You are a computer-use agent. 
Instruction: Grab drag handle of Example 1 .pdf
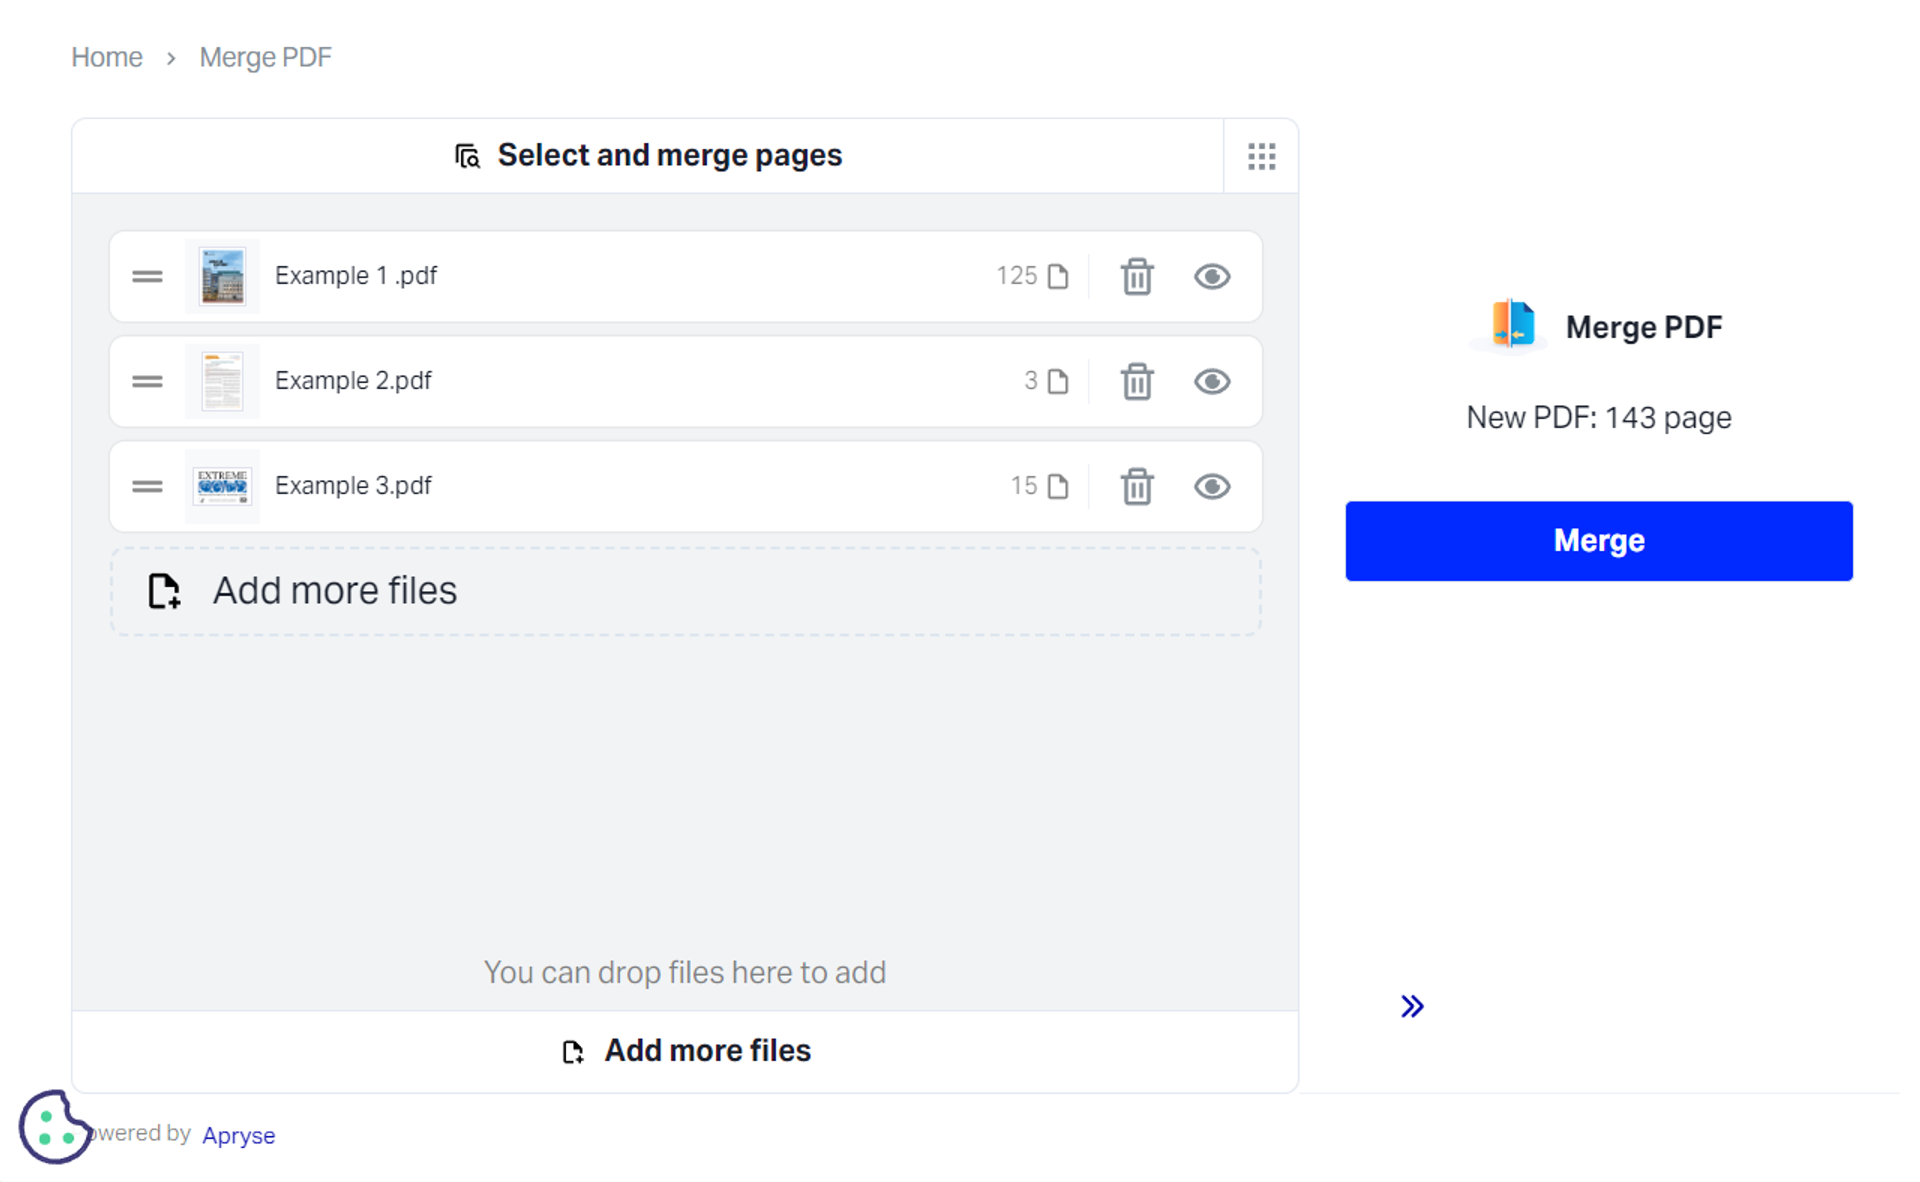pos(147,277)
